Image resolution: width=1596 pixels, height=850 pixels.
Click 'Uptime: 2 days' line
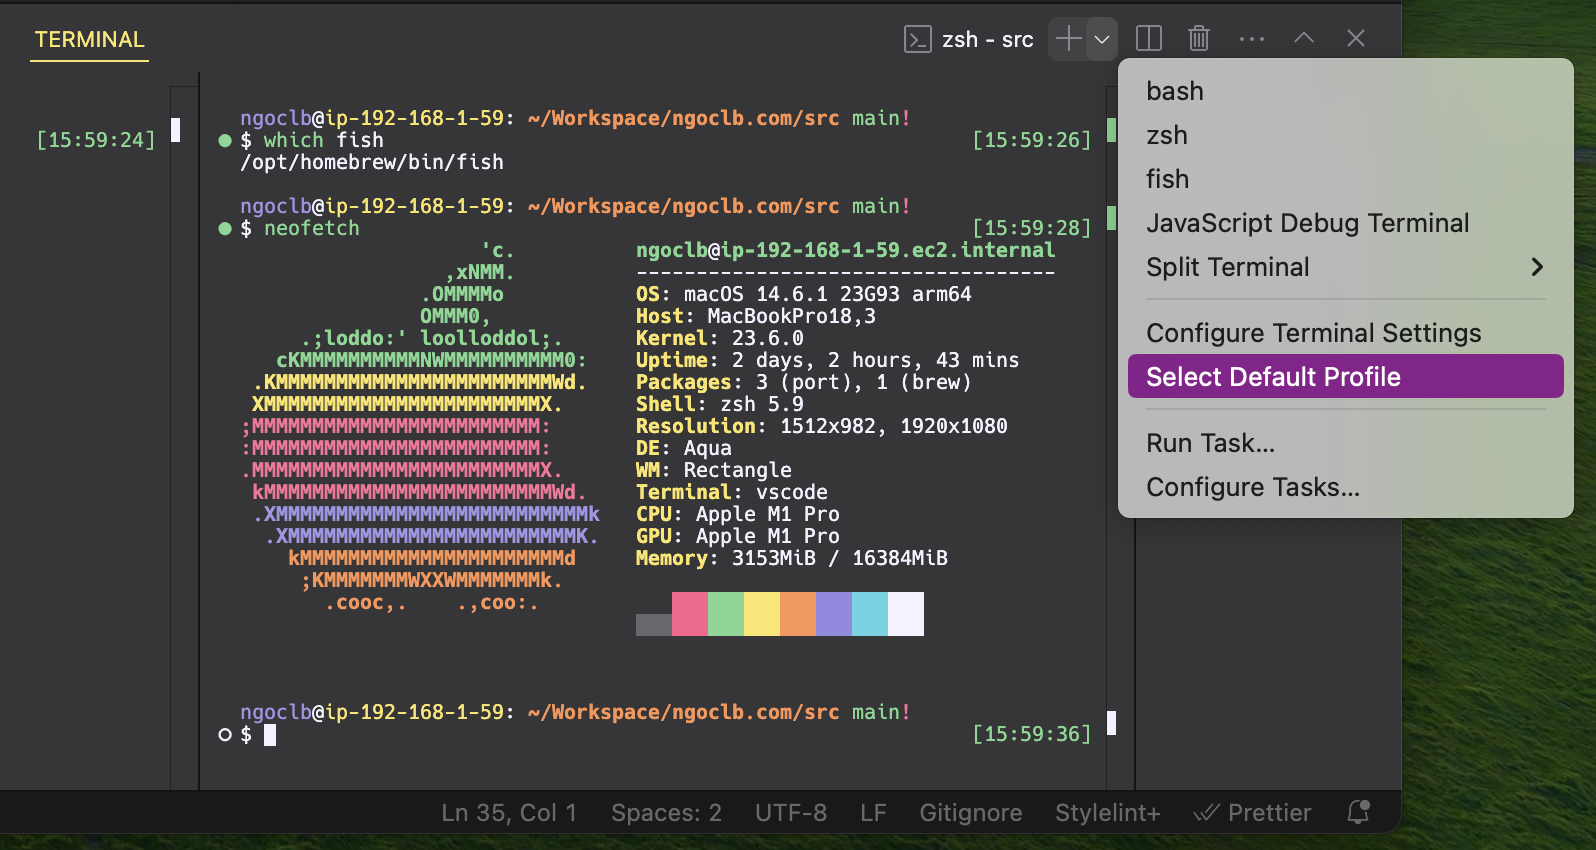point(828,360)
